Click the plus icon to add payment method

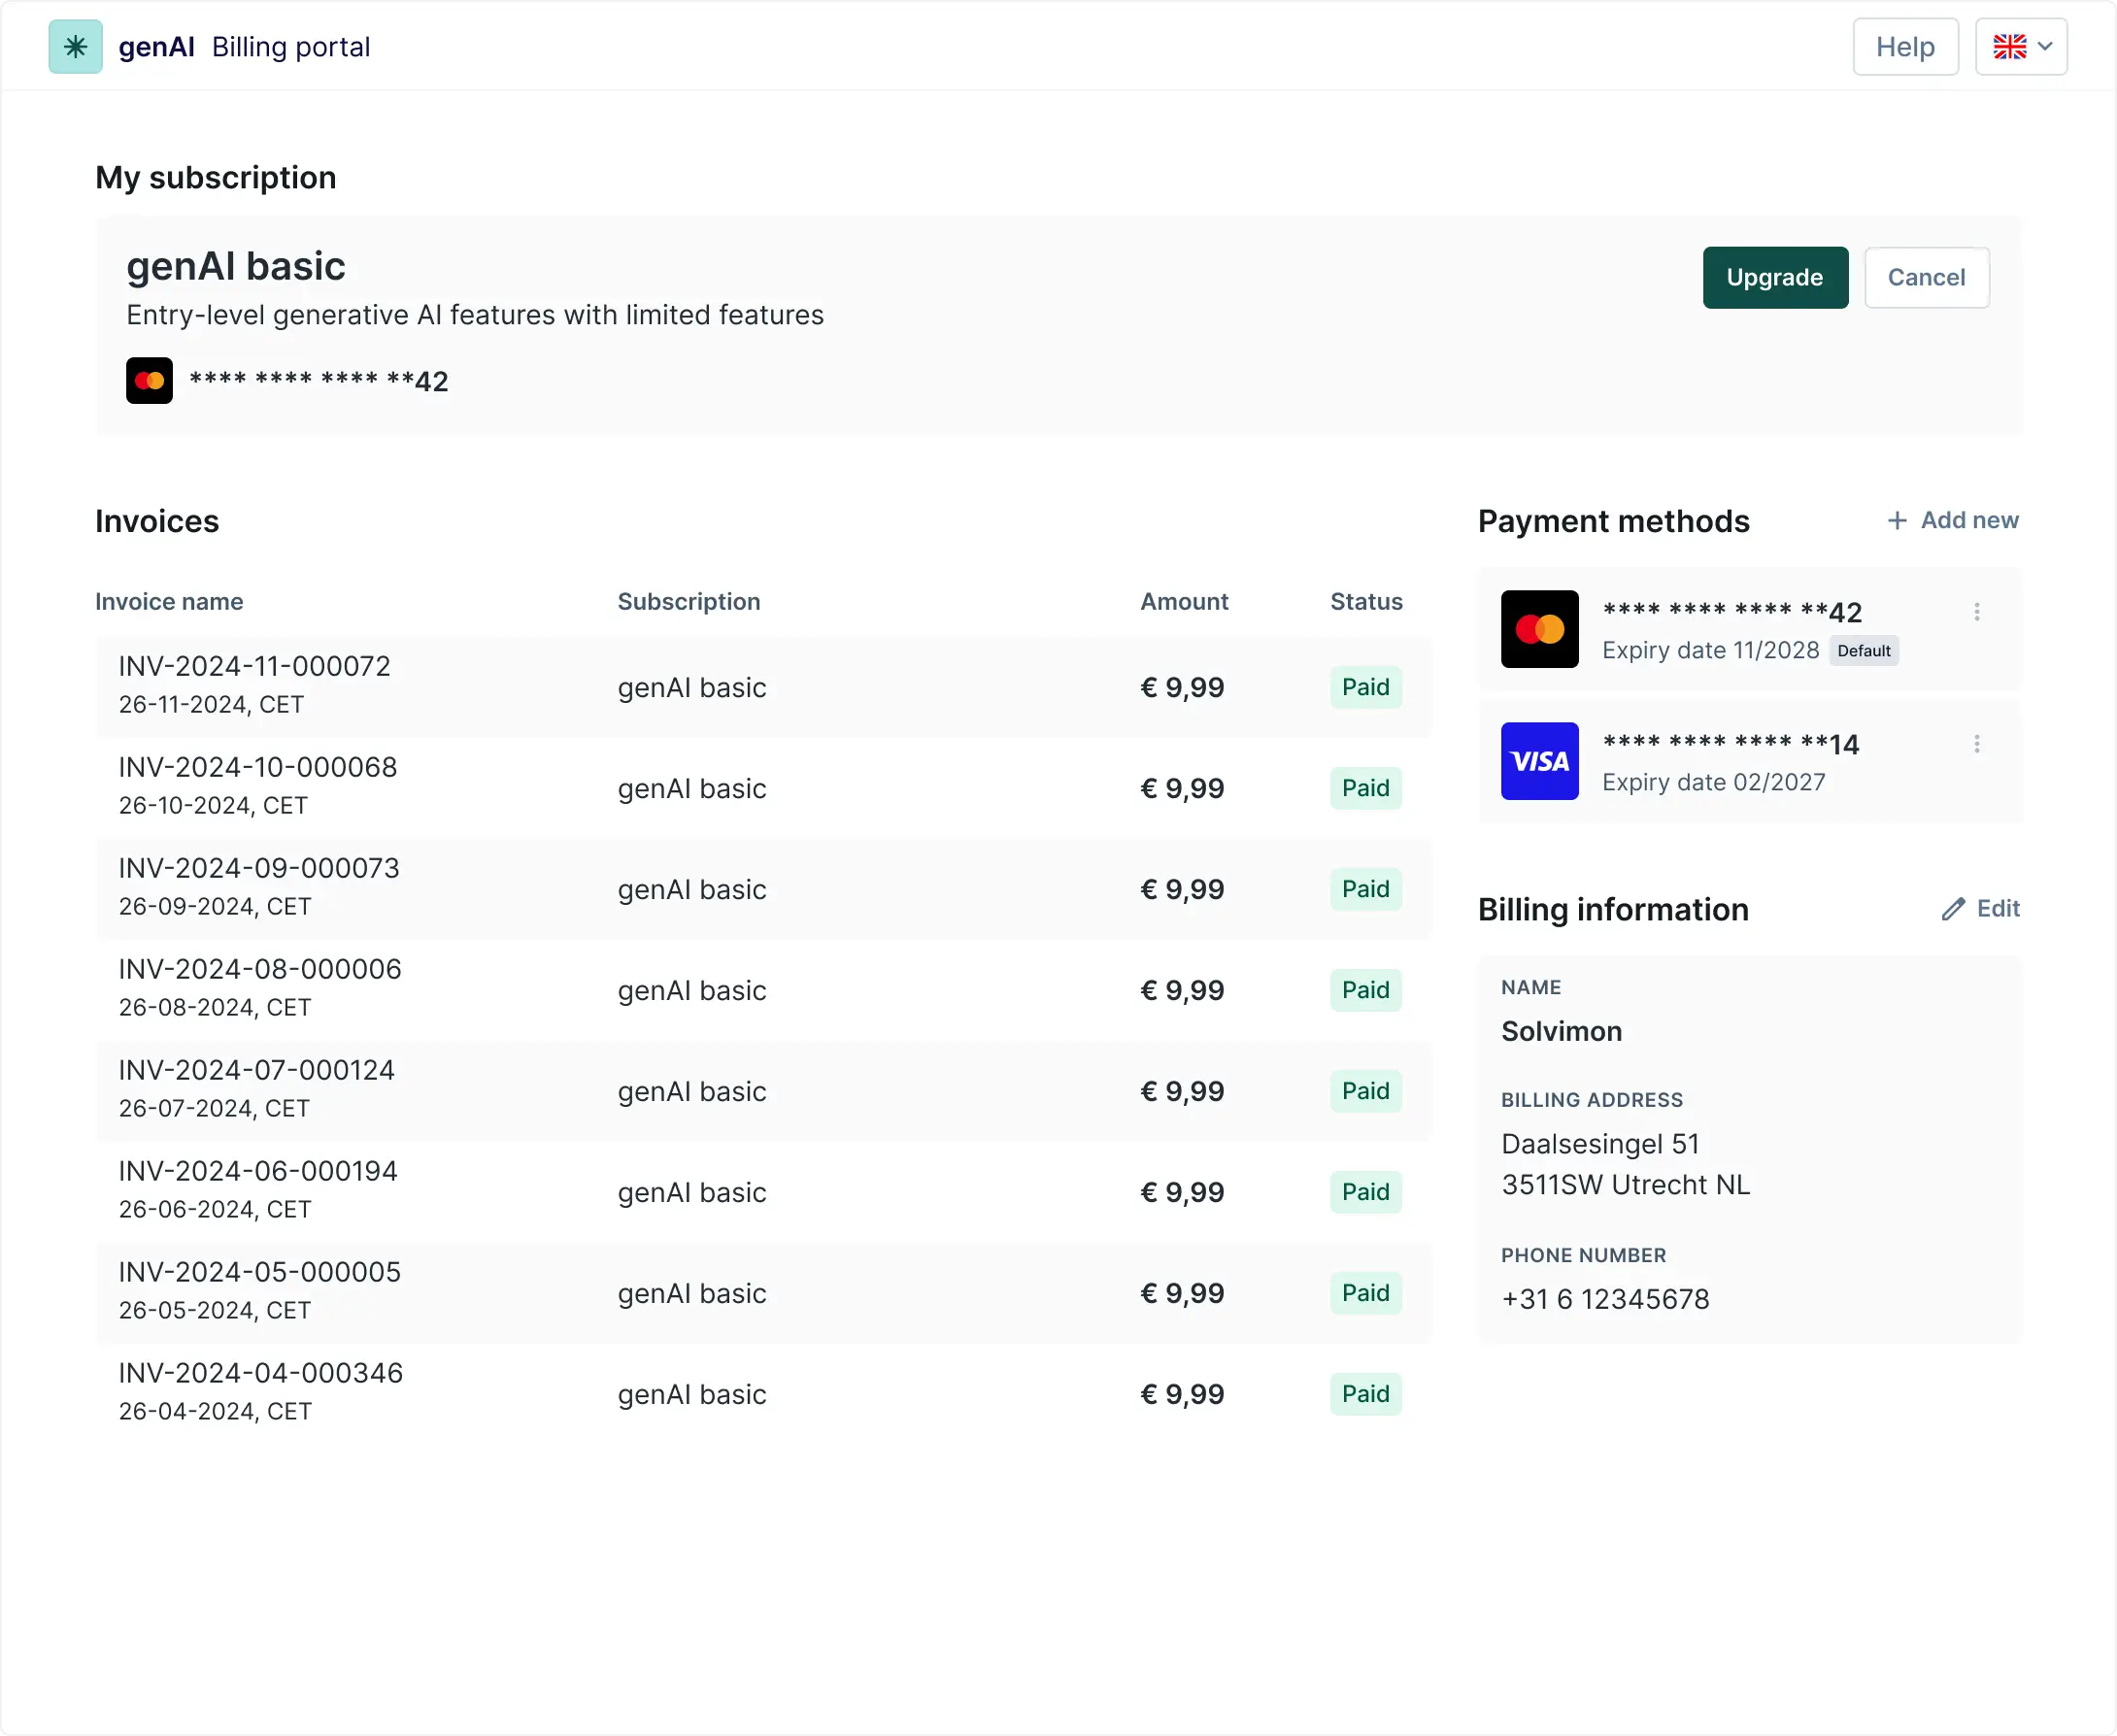[x=1896, y=520]
